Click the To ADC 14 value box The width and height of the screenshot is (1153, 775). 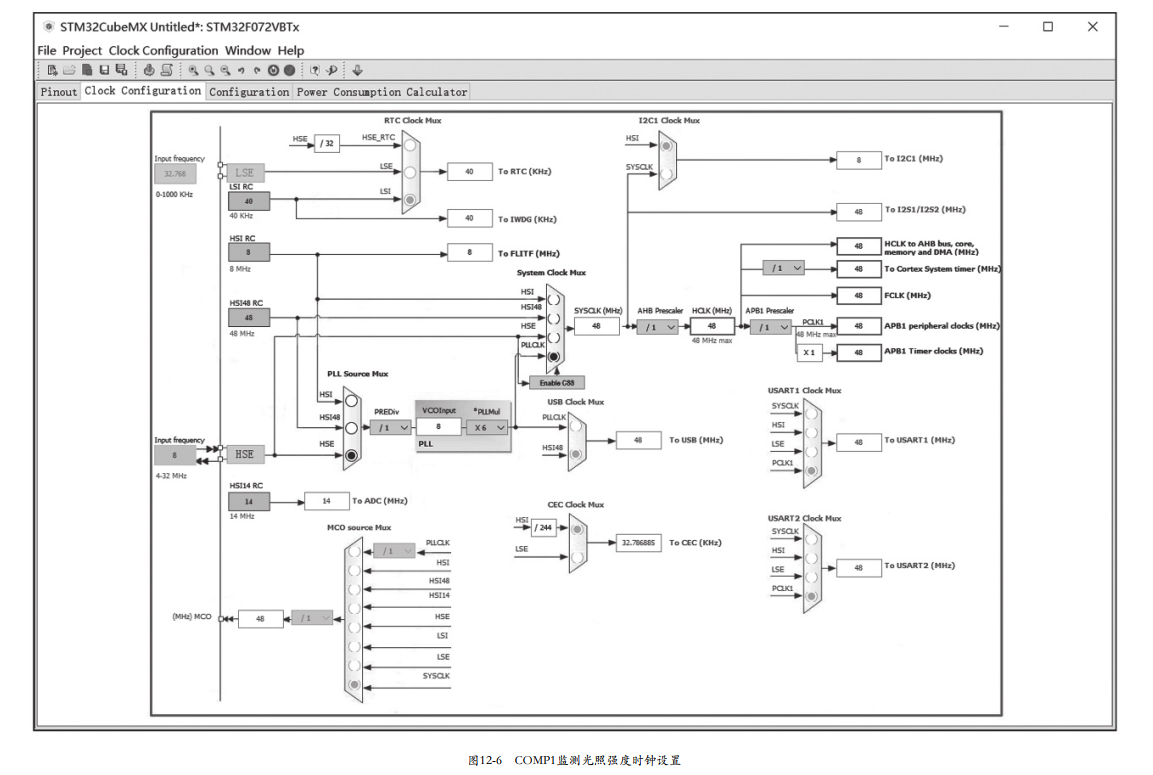coord(326,501)
